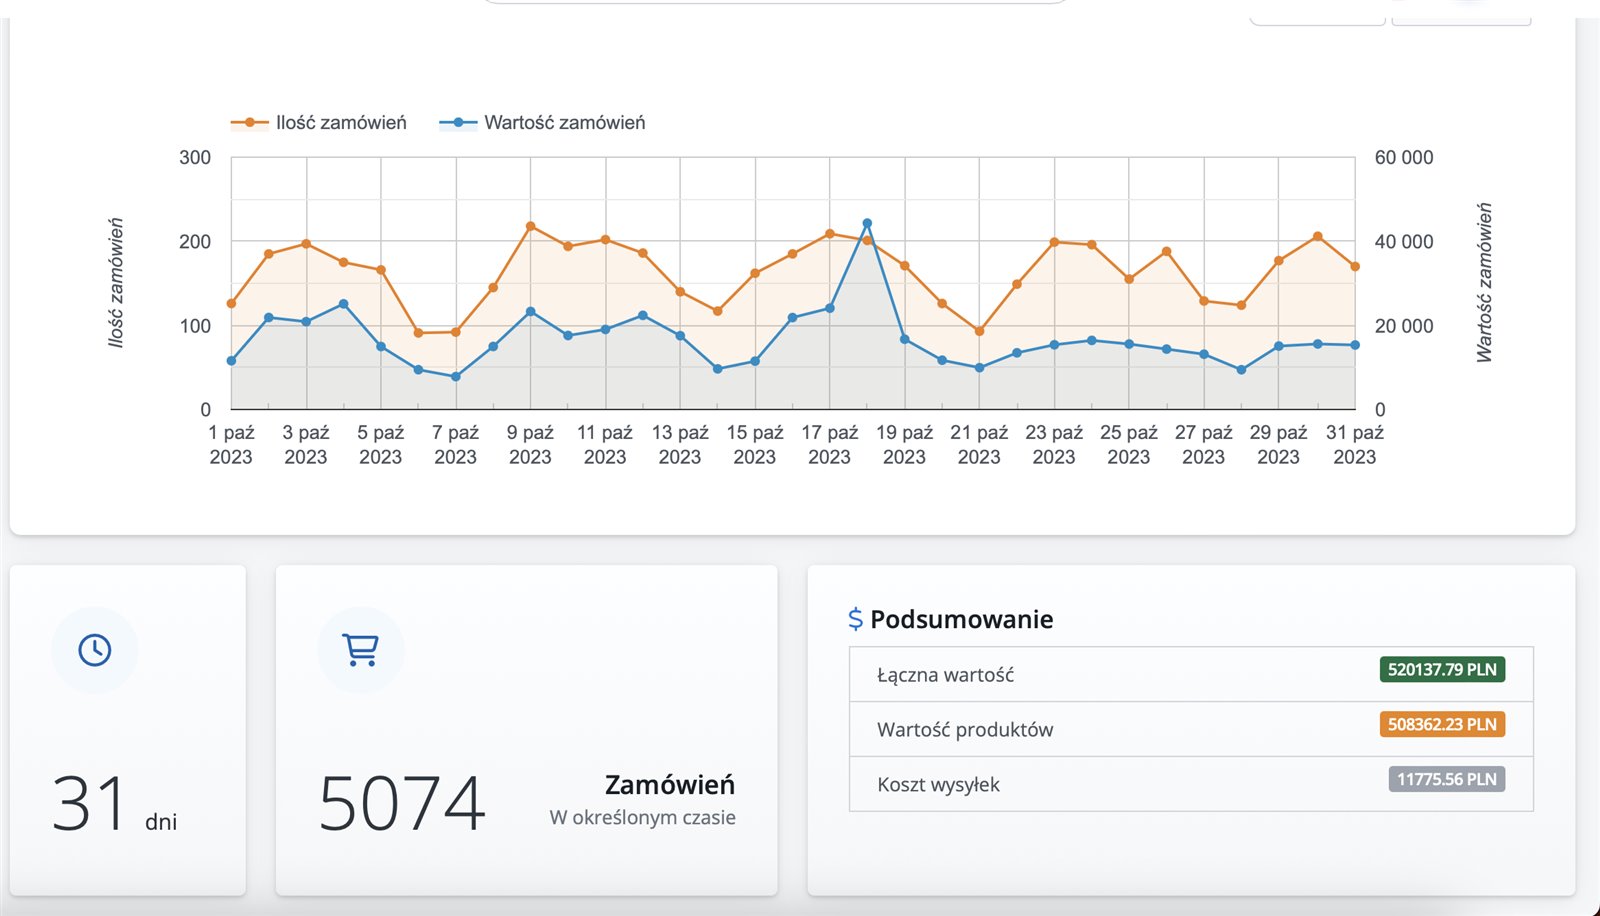
Task: Click the 5074 orders count
Action: 401,803
